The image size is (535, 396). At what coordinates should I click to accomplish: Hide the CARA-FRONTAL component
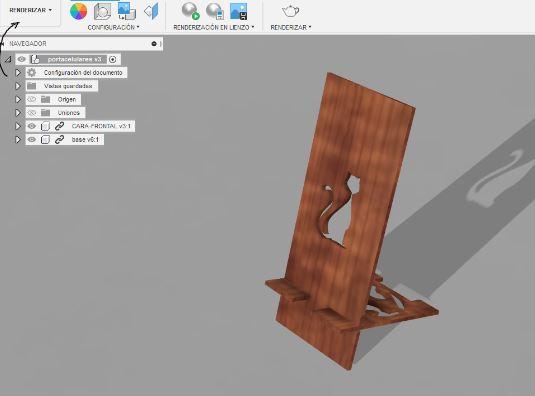pyautogui.click(x=32, y=126)
